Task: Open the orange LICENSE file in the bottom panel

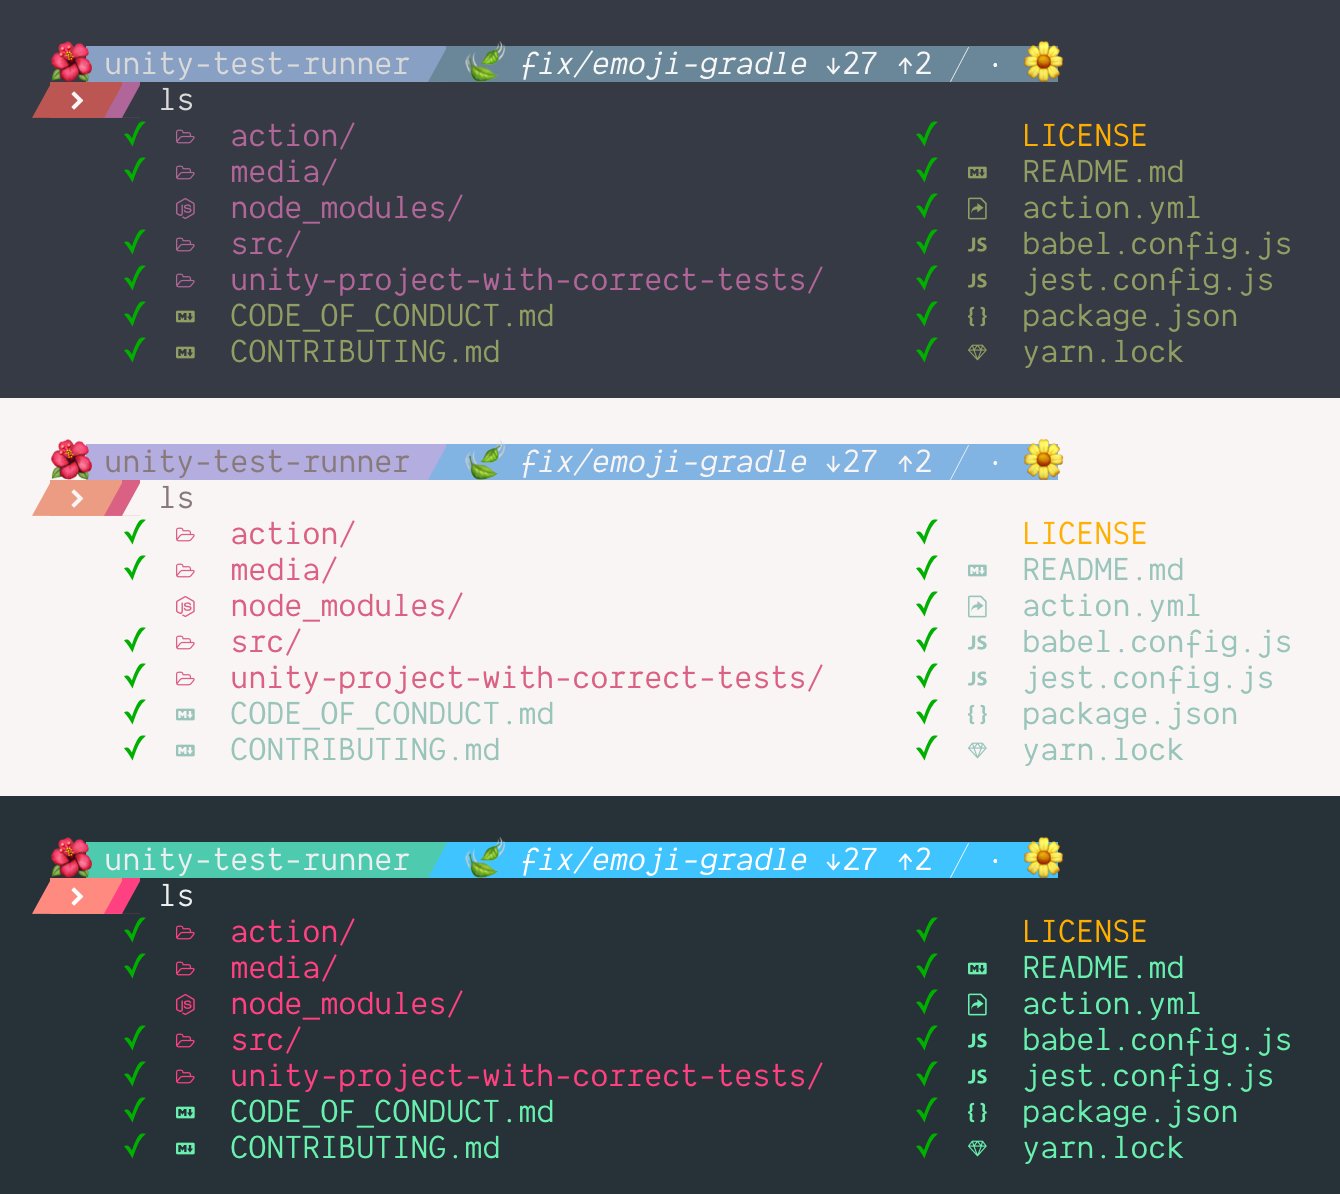Action: pos(1084,932)
